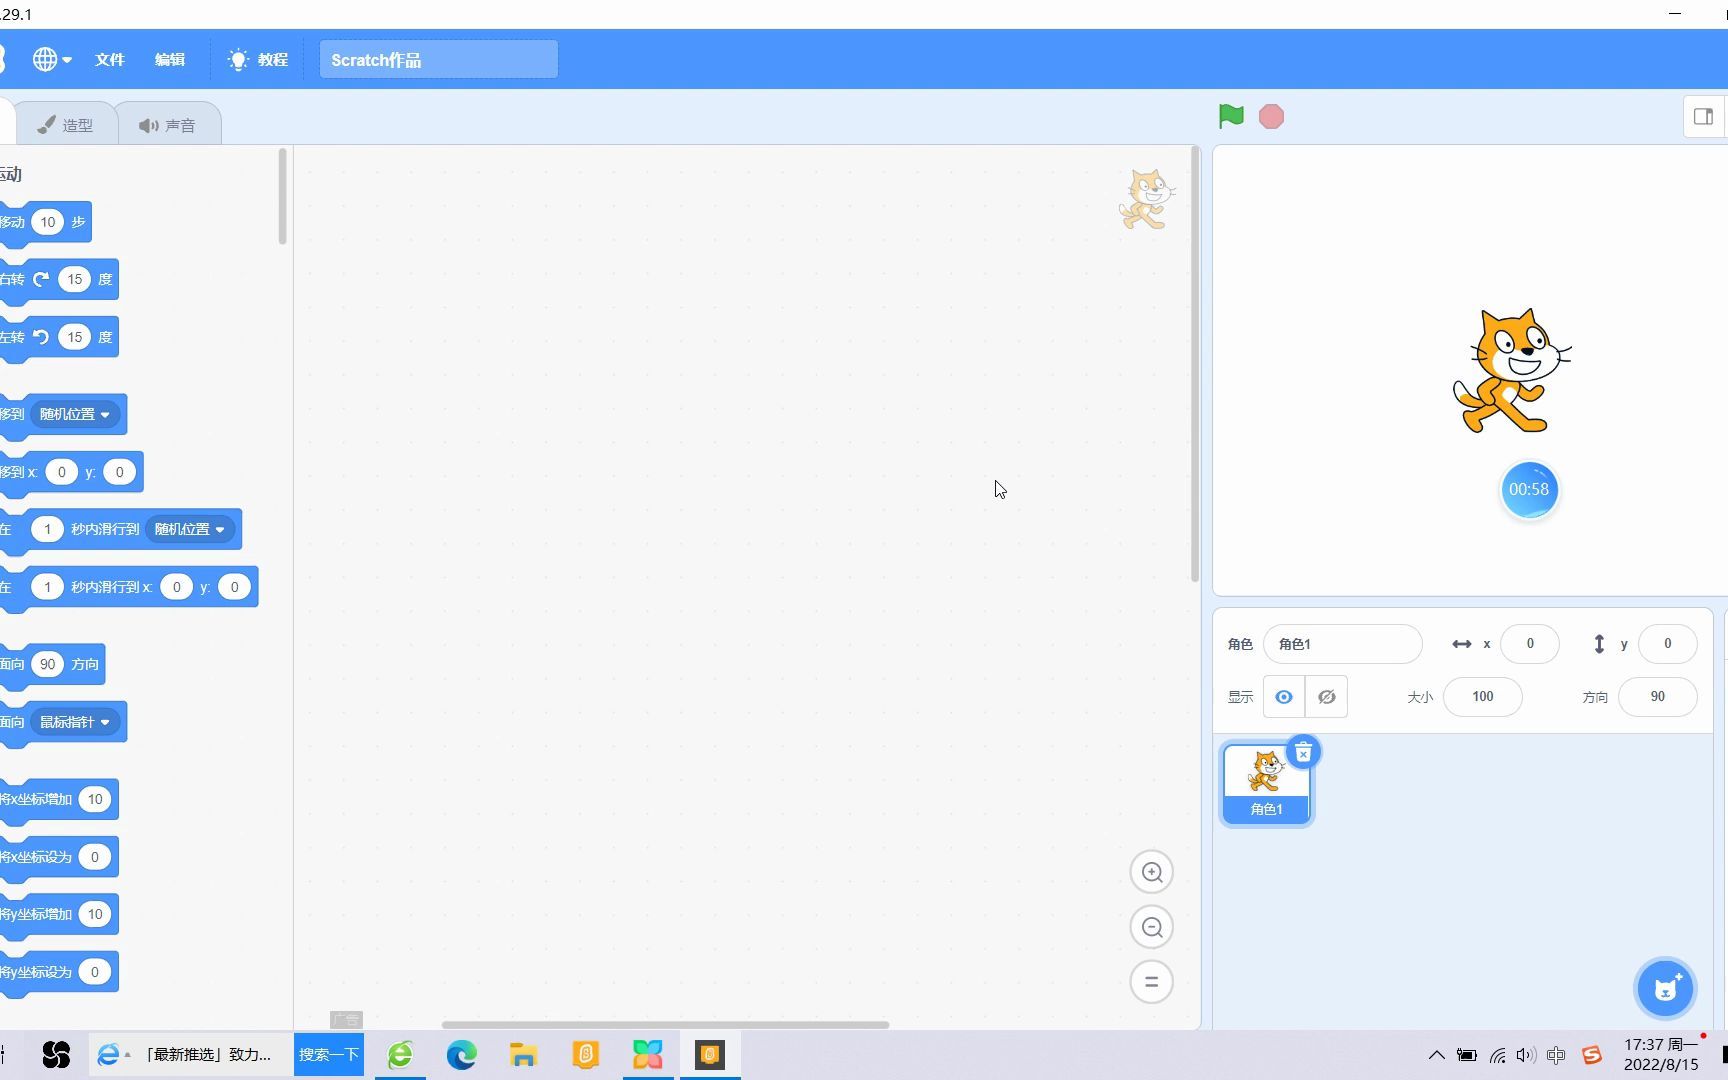The image size is (1728, 1080).
Task: Edit the sprite name field 角色1
Action: 1342,644
